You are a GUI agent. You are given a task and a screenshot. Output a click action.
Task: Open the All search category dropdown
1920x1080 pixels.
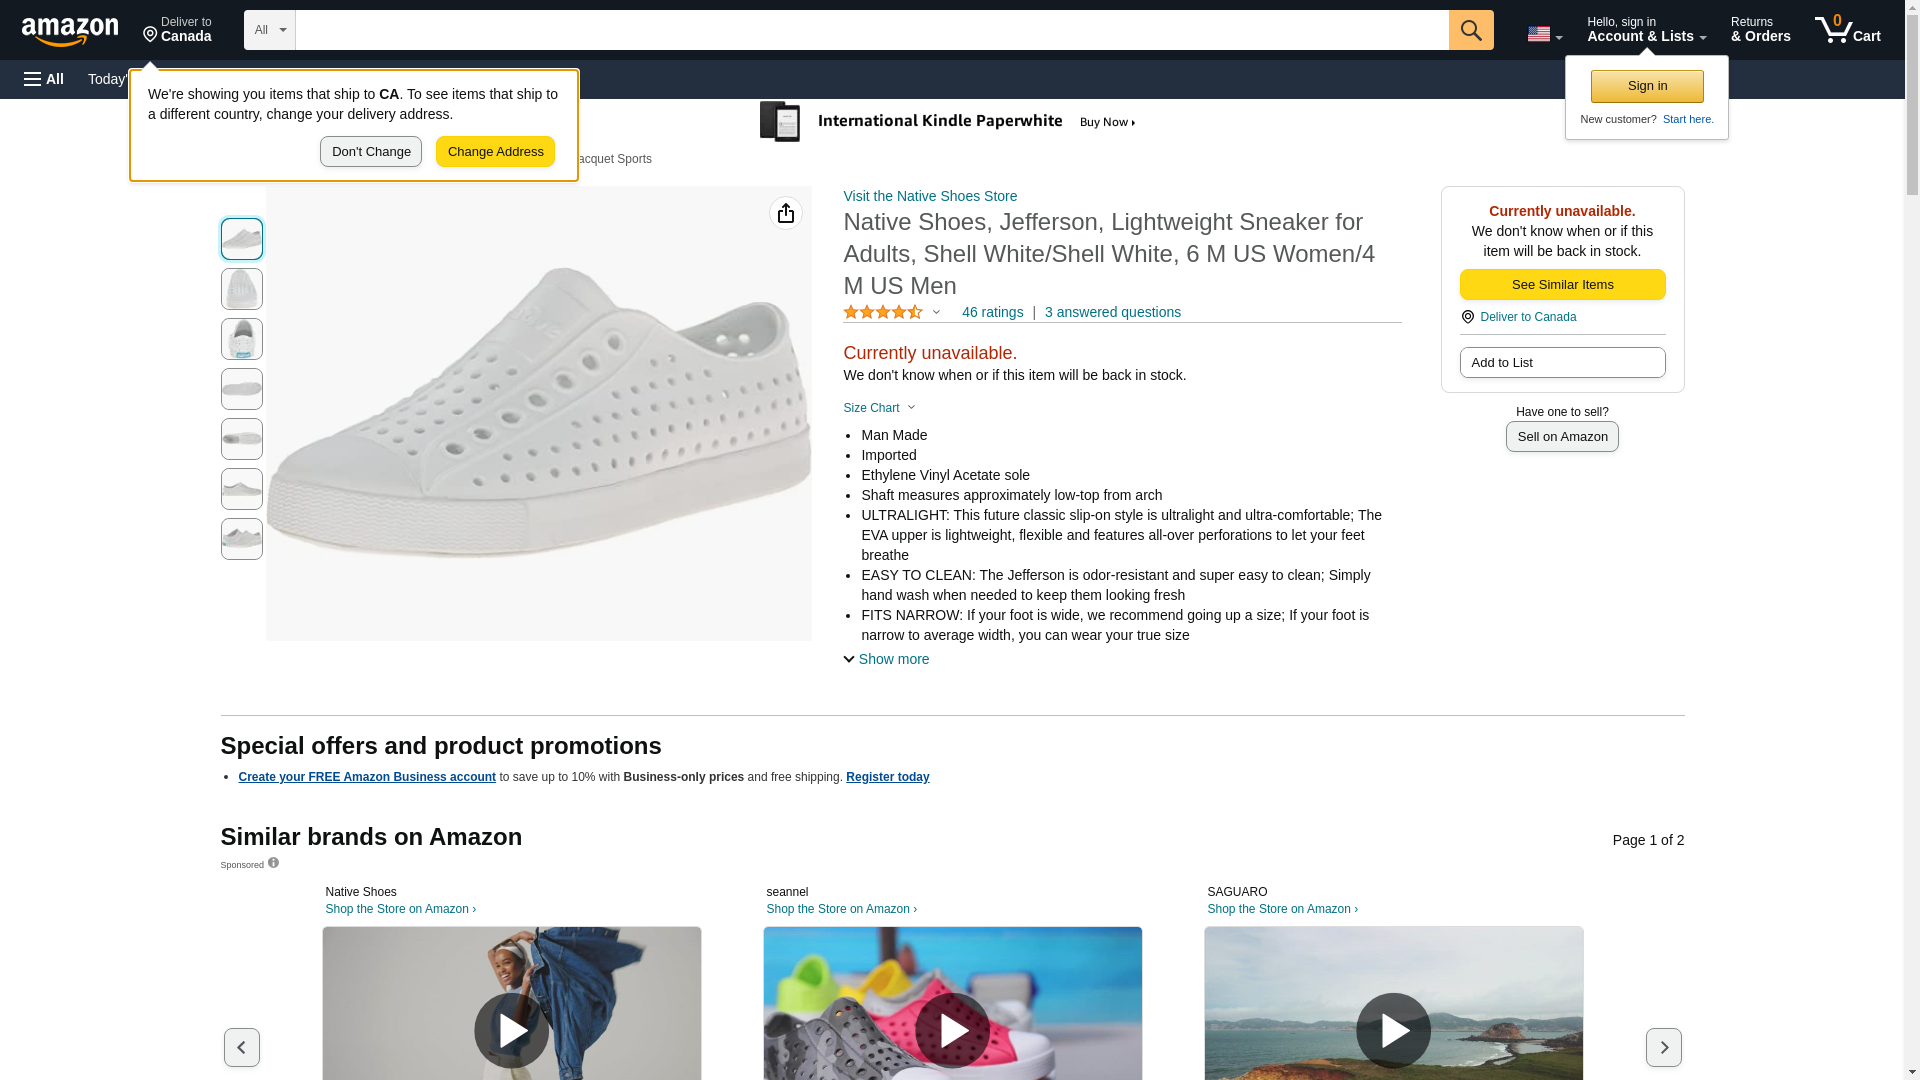269,30
